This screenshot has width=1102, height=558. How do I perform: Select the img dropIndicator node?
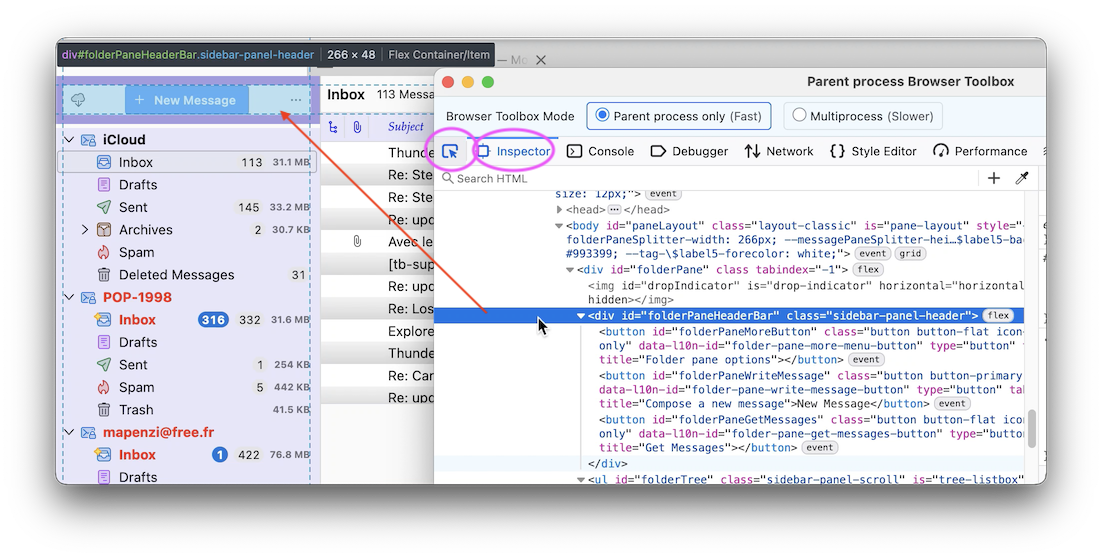[x=805, y=293]
